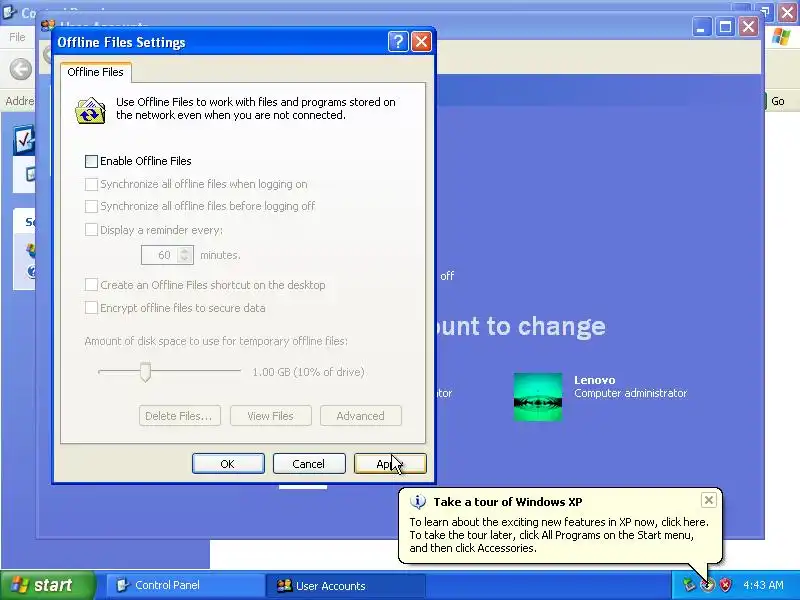Click the tour balloon info icon

(417, 502)
